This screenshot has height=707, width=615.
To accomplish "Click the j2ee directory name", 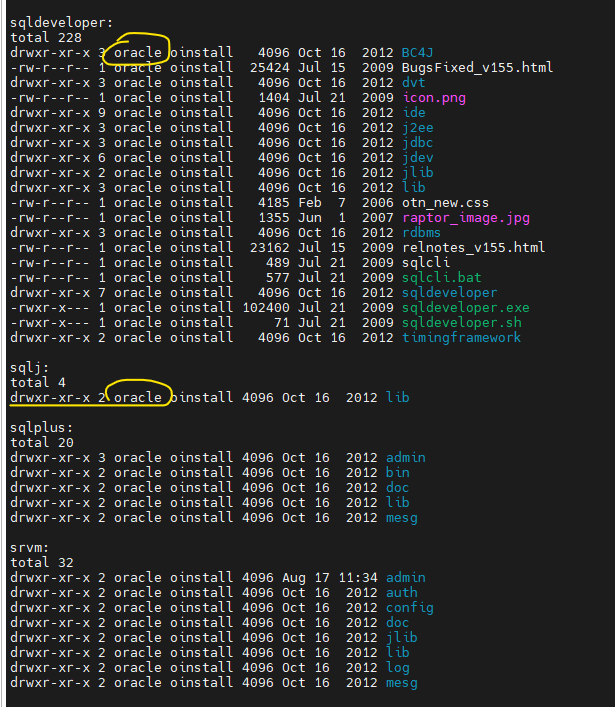I will click(x=417, y=128).
